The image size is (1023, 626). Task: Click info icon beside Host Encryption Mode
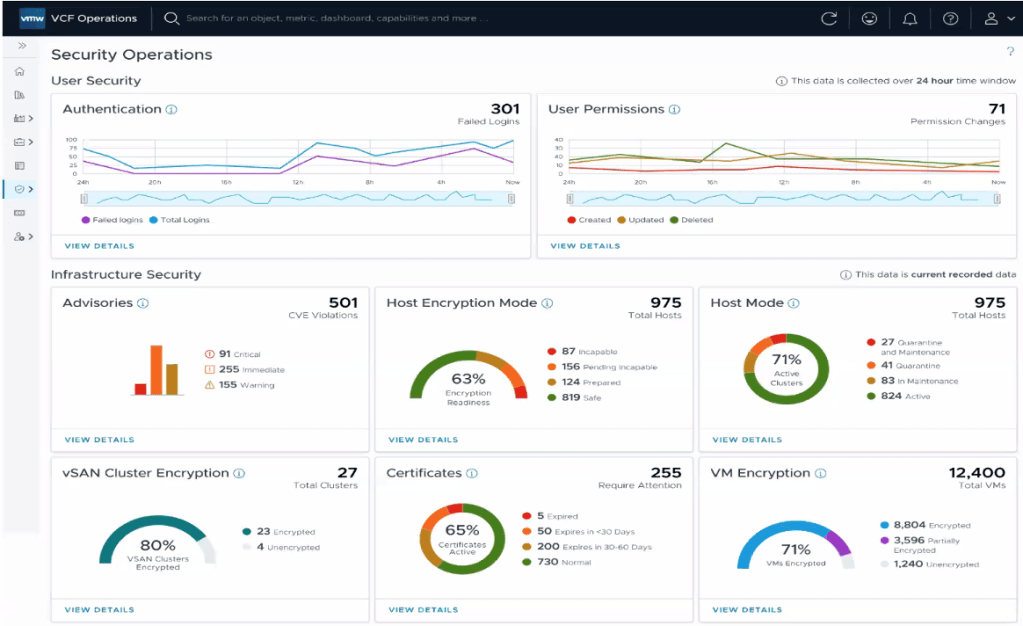[x=547, y=303]
